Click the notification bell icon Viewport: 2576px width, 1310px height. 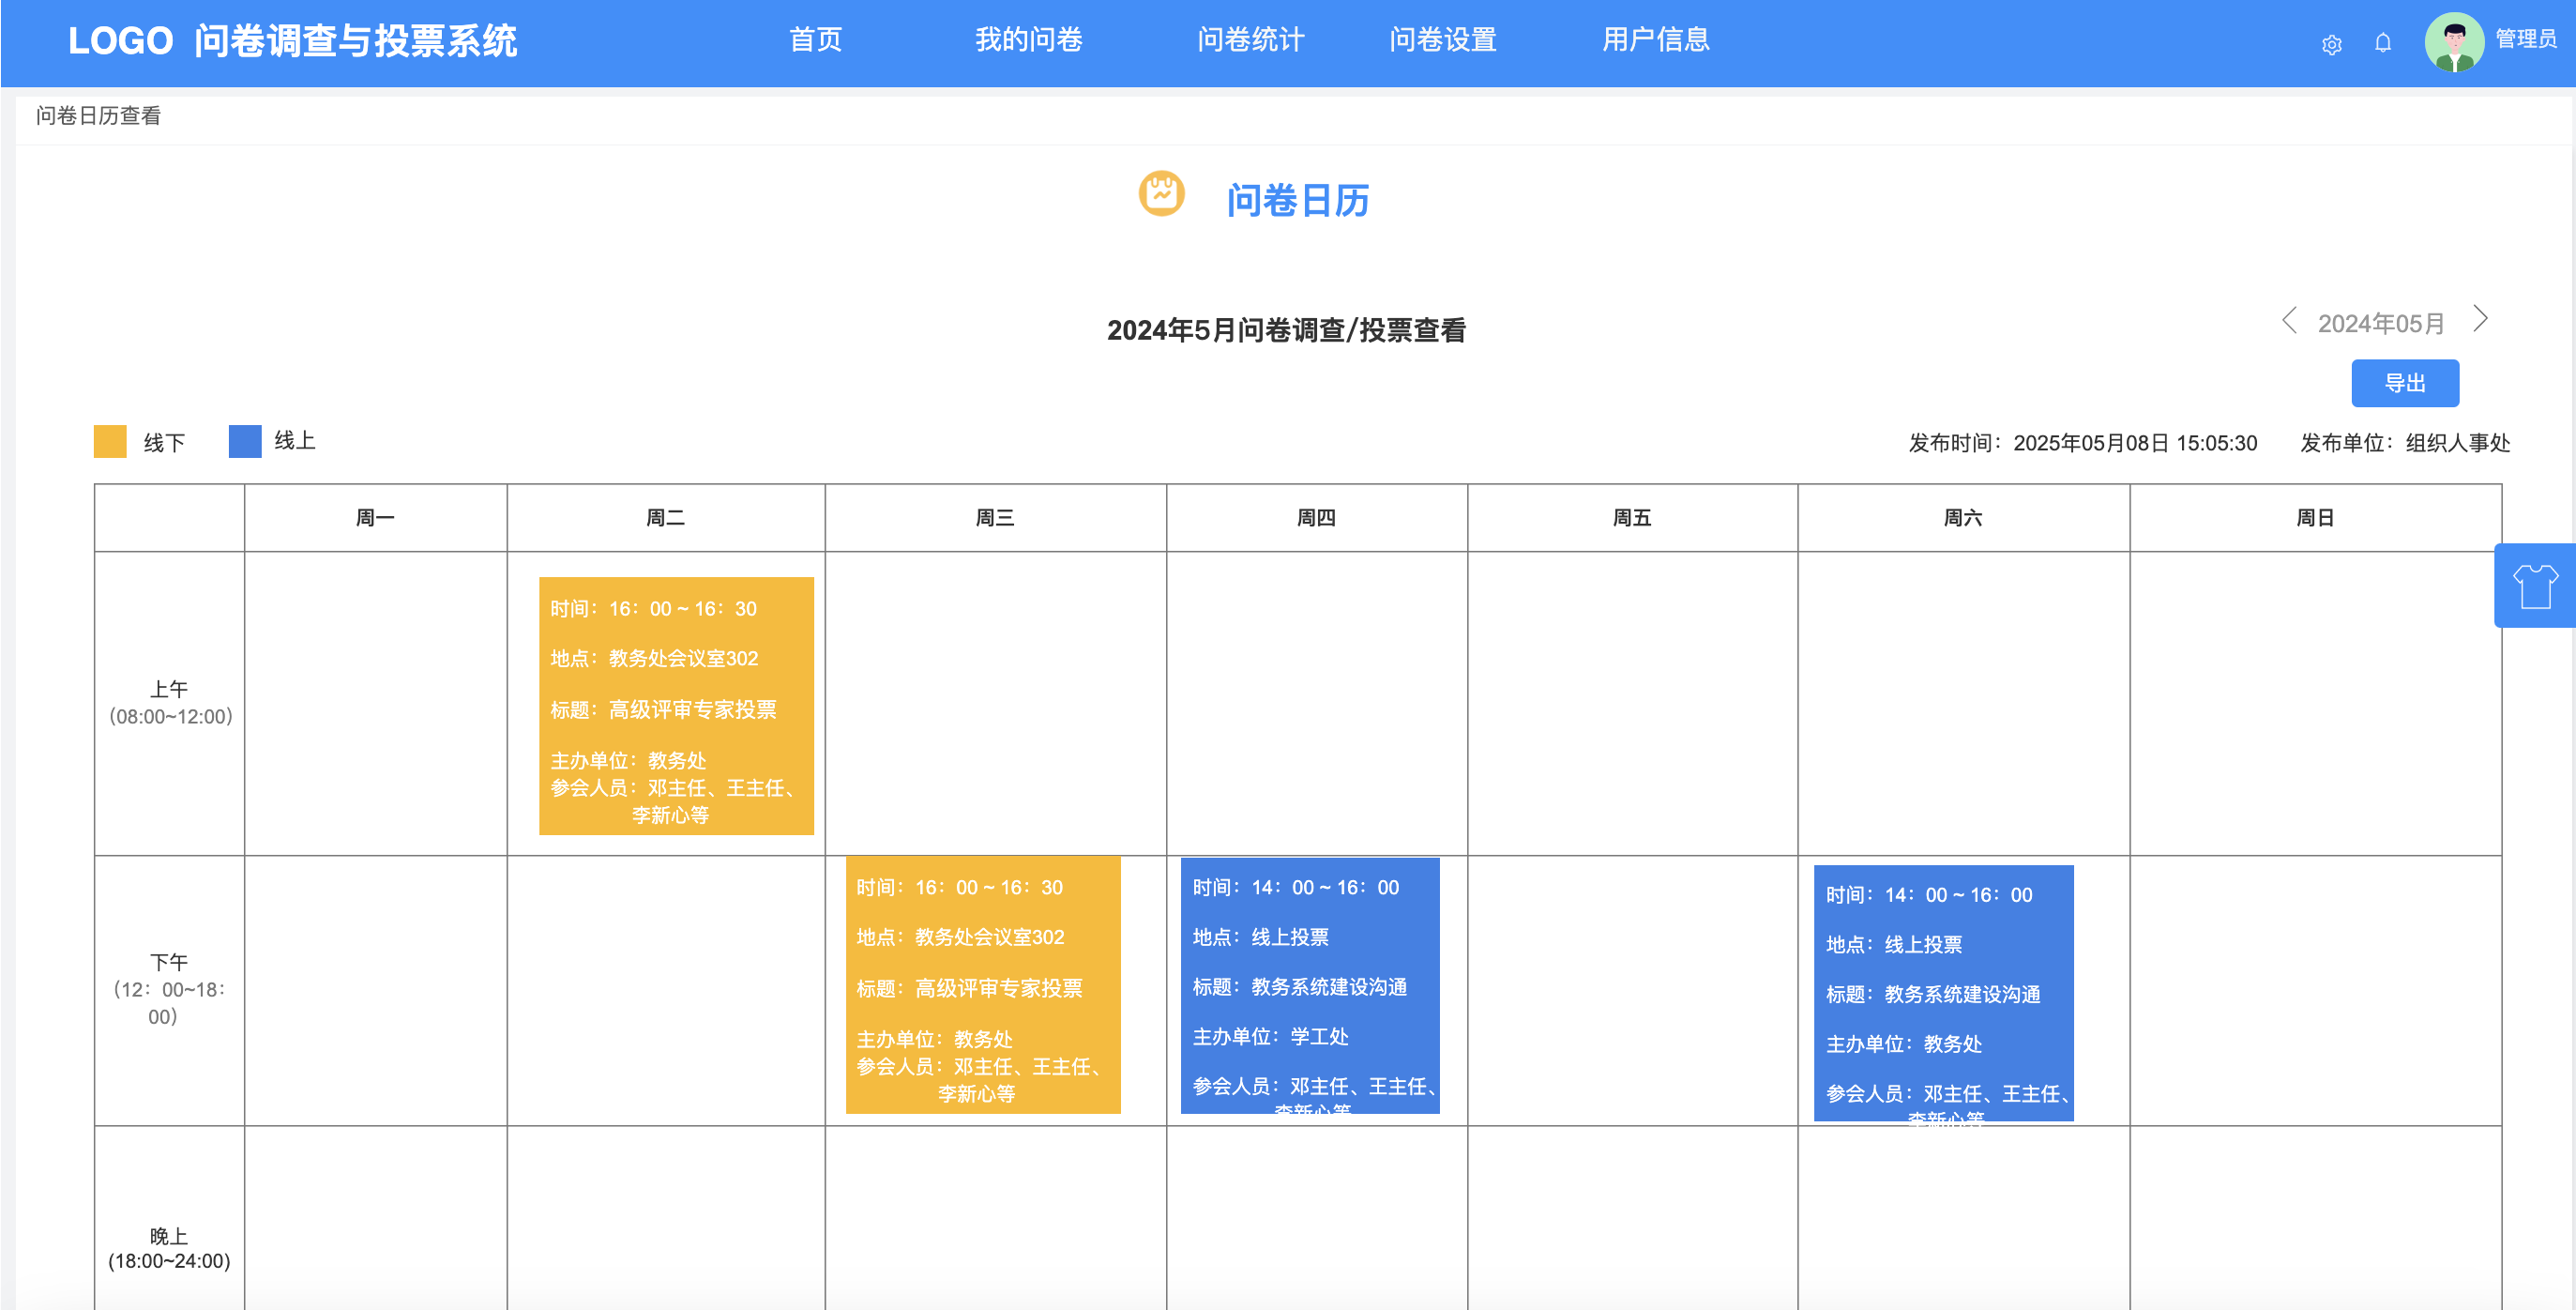pyautogui.click(x=2383, y=43)
